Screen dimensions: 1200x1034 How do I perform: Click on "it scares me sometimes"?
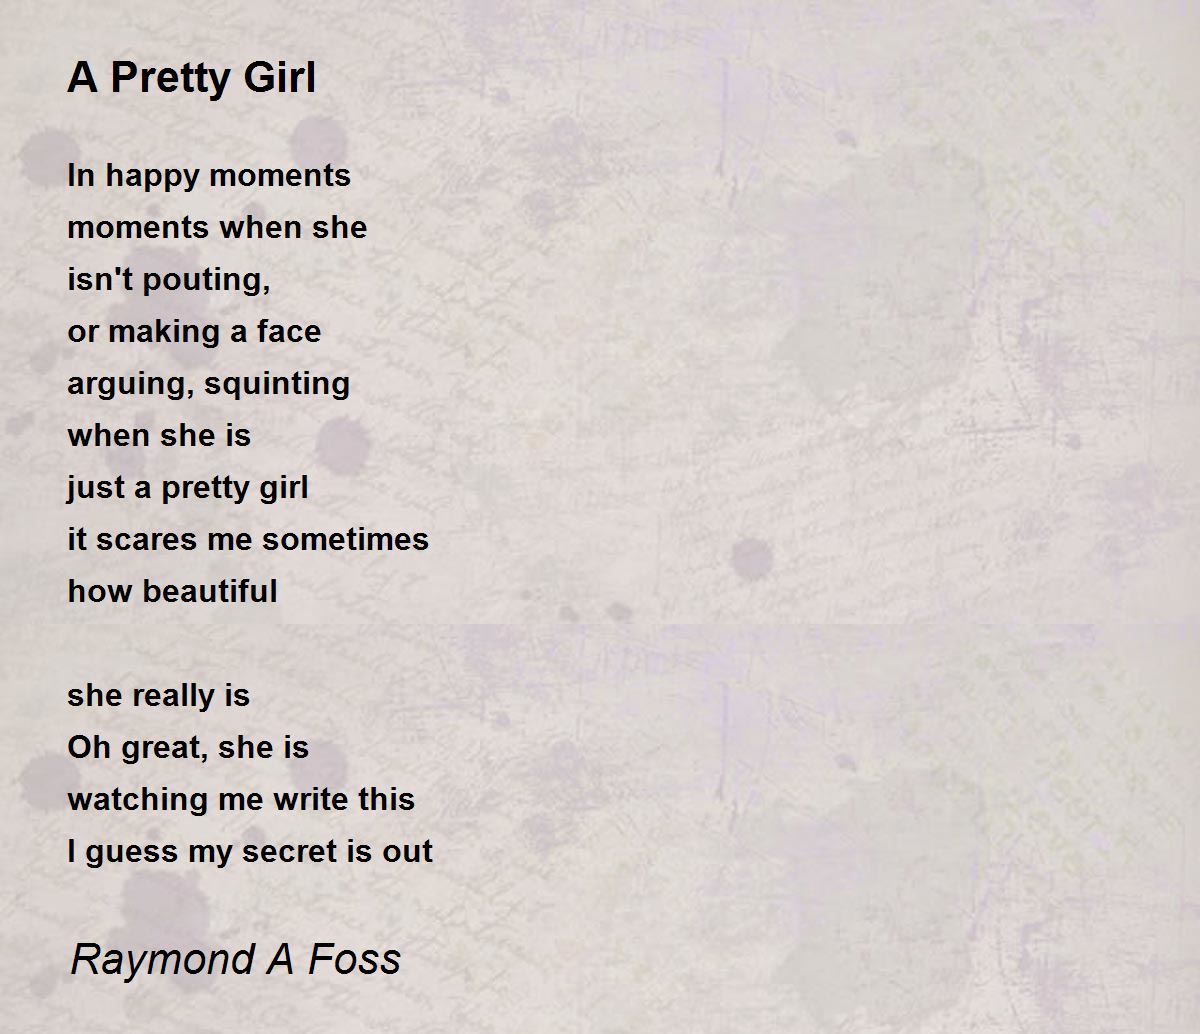pyautogui.click(x=248, y=539)
